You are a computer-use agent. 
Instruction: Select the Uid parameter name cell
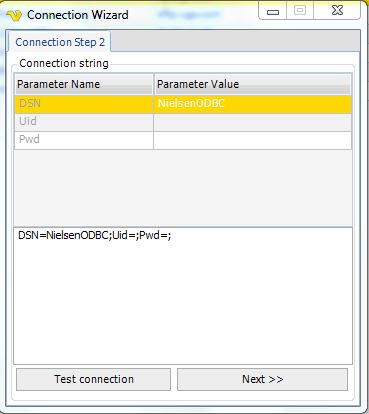pos(84,122)
